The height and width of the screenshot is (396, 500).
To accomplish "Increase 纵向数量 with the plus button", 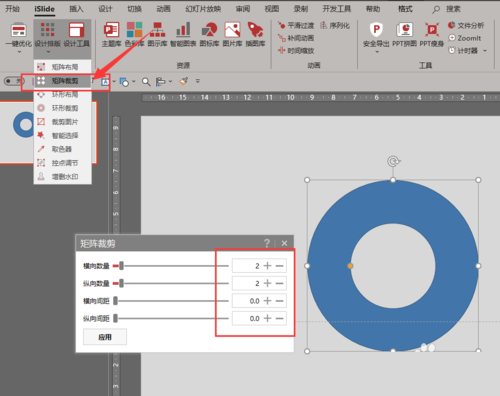I will (267, 283).
